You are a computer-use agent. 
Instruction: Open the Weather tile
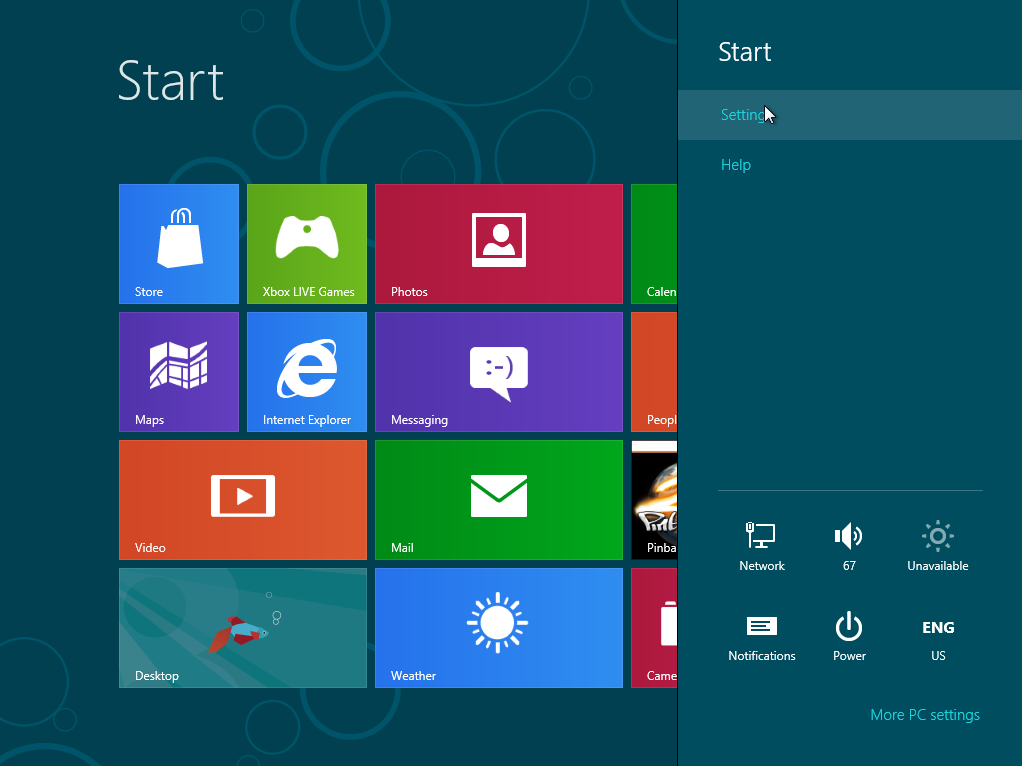498,628
